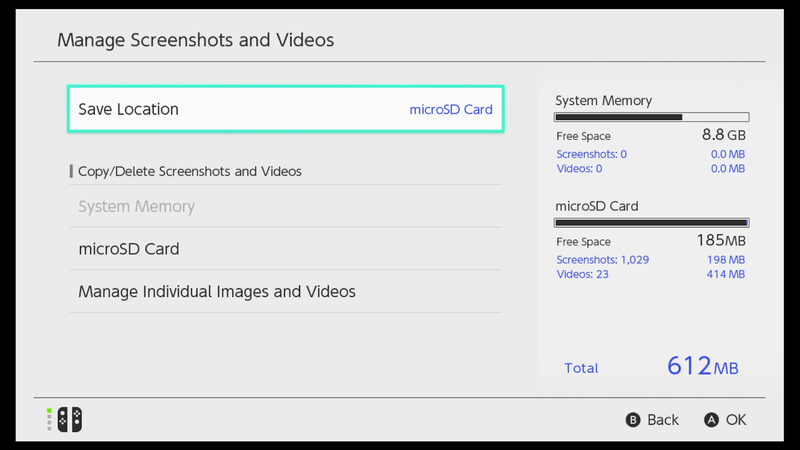Click the microSD Card heading in storage panel
800x450 pixels.
[x=596, y=206]
